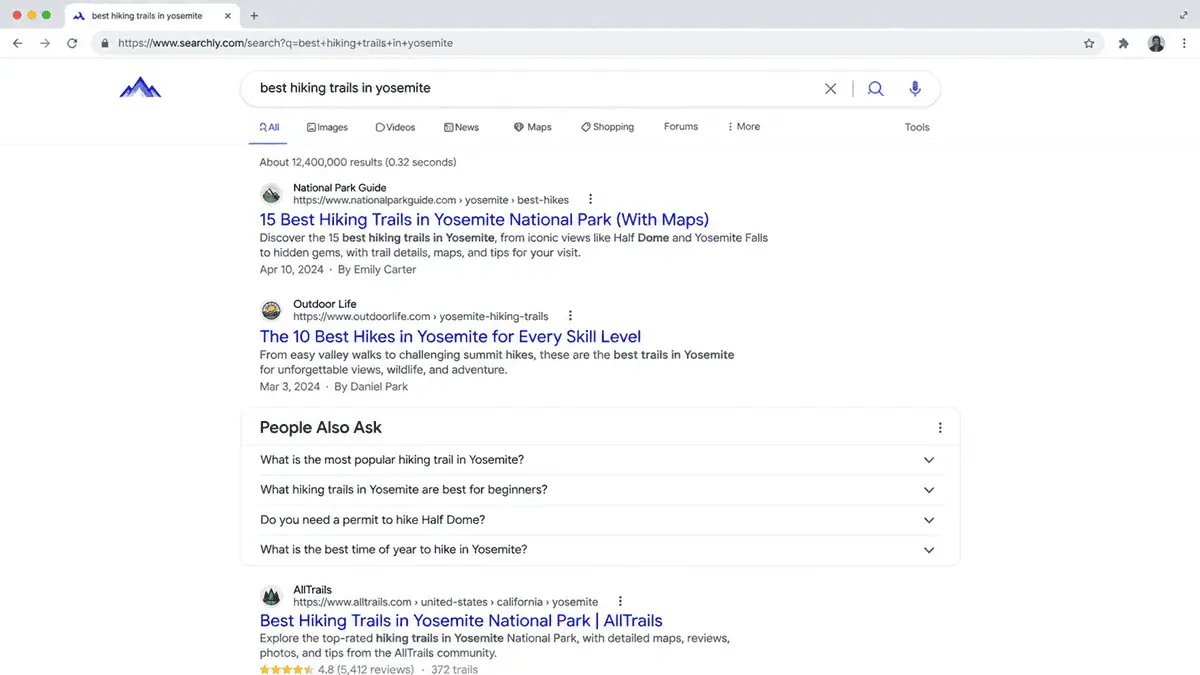1200x675 pixels.
Task: Click the Outdoor Life site favicon
Action: (271, 310)
